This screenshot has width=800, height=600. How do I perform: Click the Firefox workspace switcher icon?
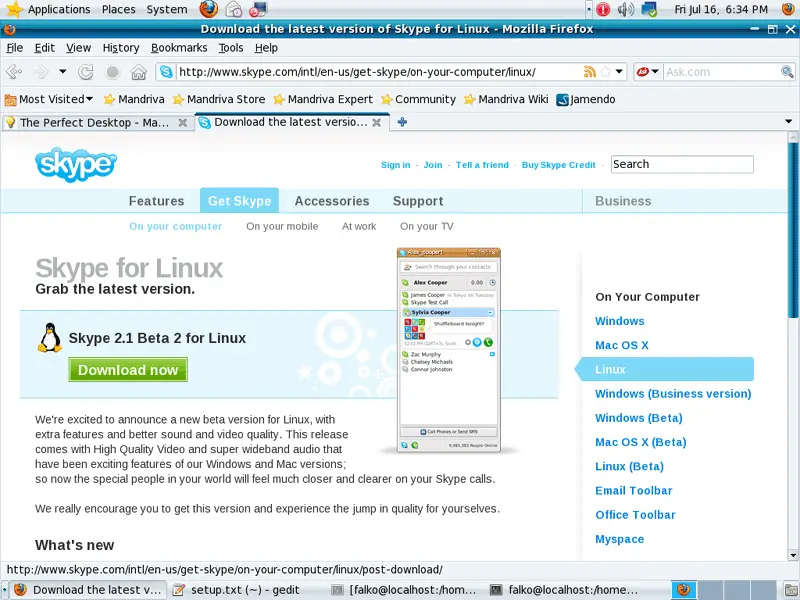[684, 590]
